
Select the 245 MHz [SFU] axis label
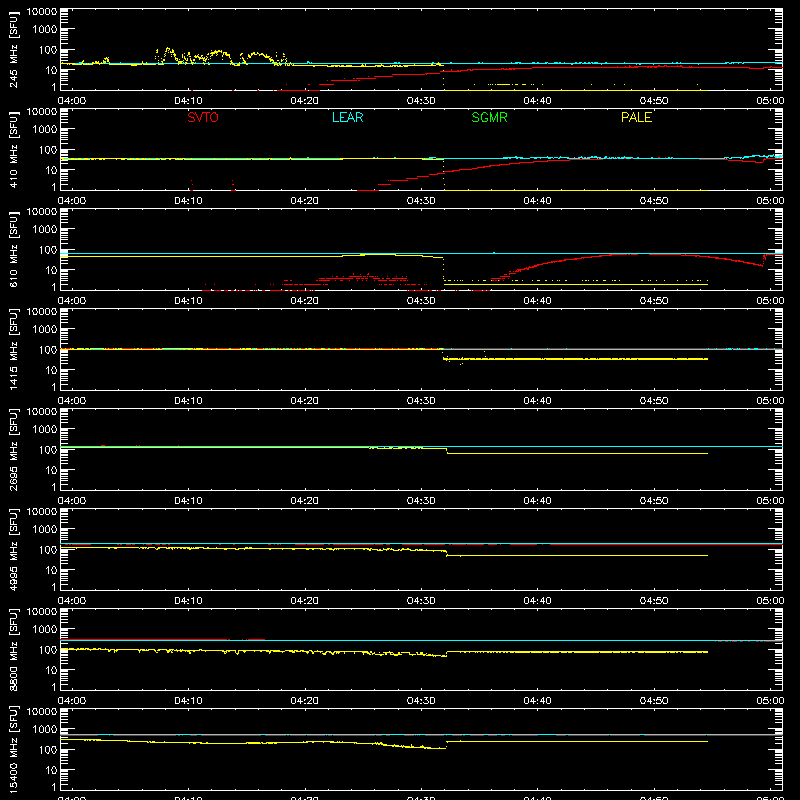tap(14, 49)
